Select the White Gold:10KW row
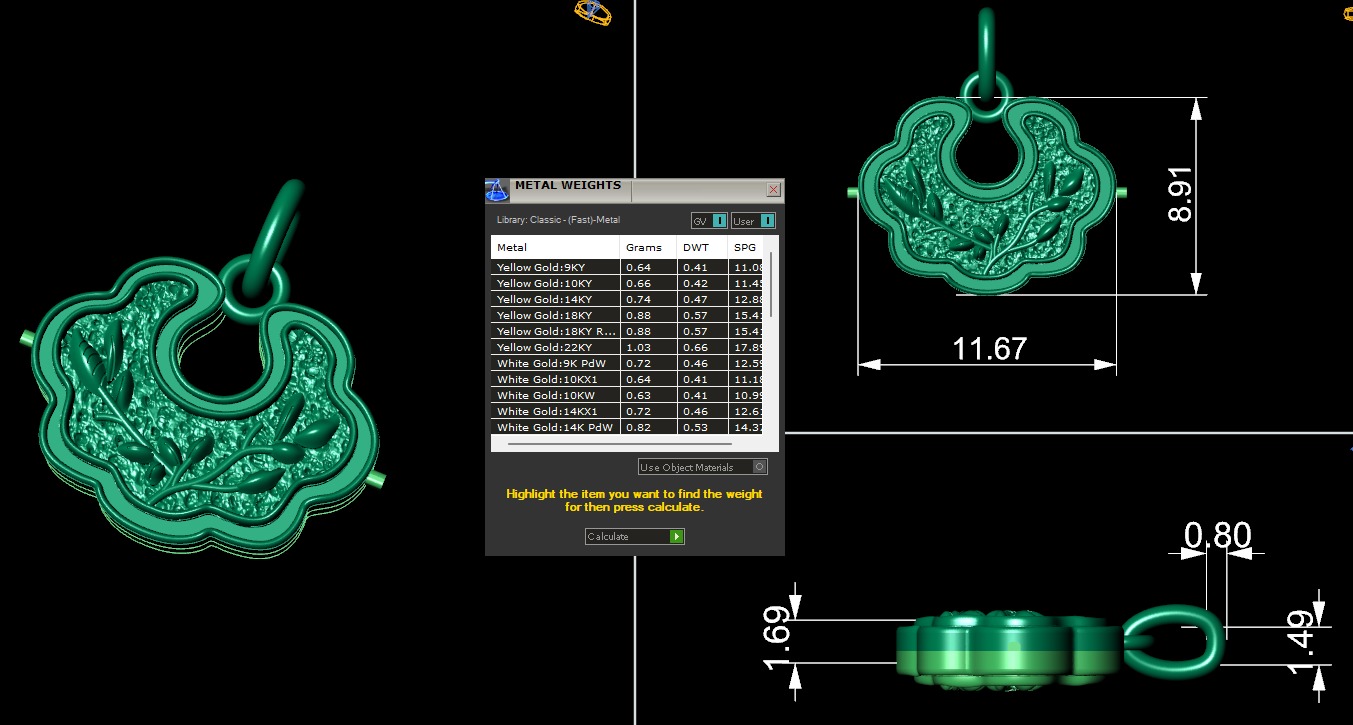The height and width of the screenshot is (725, 1353). tap(627, 395)
